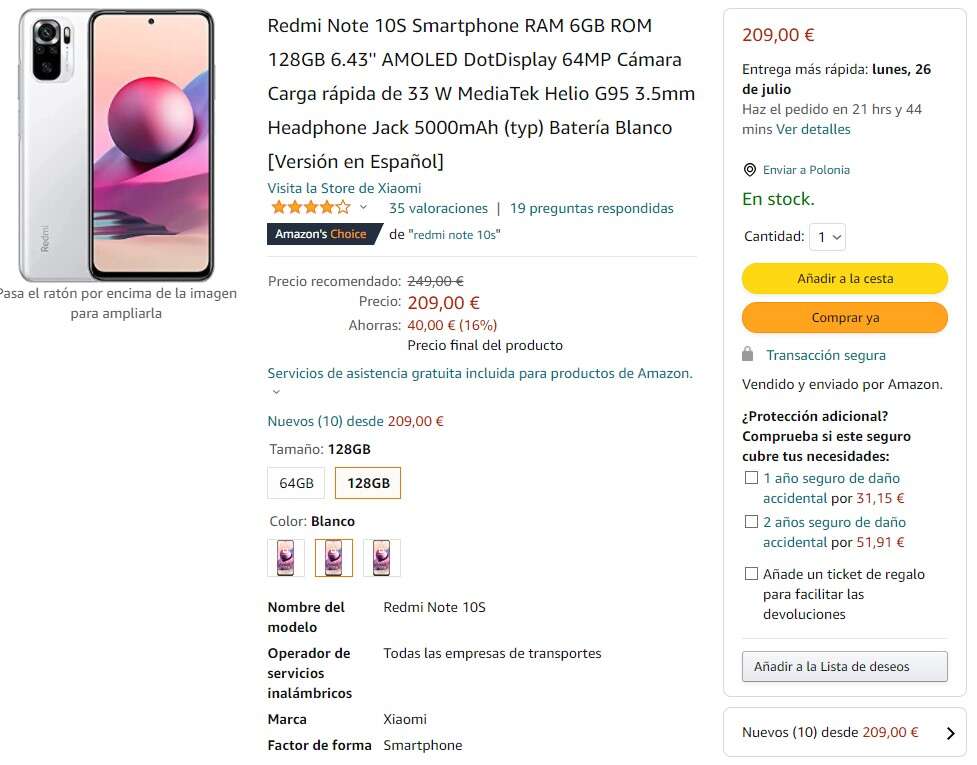Click Añadir a la Lista de deseos
The width and height of the screenshot is (977, 765).
click(x=844, y=666)
